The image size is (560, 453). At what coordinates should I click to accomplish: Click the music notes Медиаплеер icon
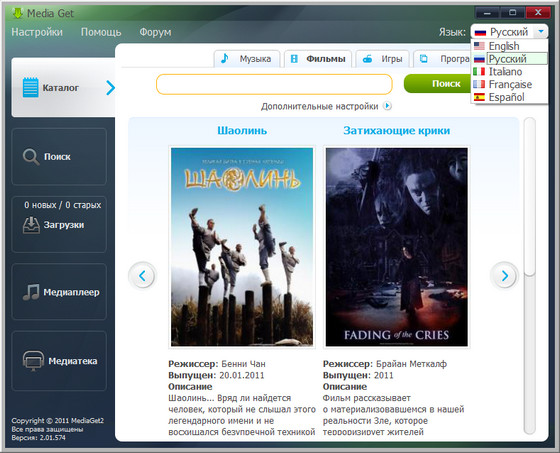[x=31, y=292]
